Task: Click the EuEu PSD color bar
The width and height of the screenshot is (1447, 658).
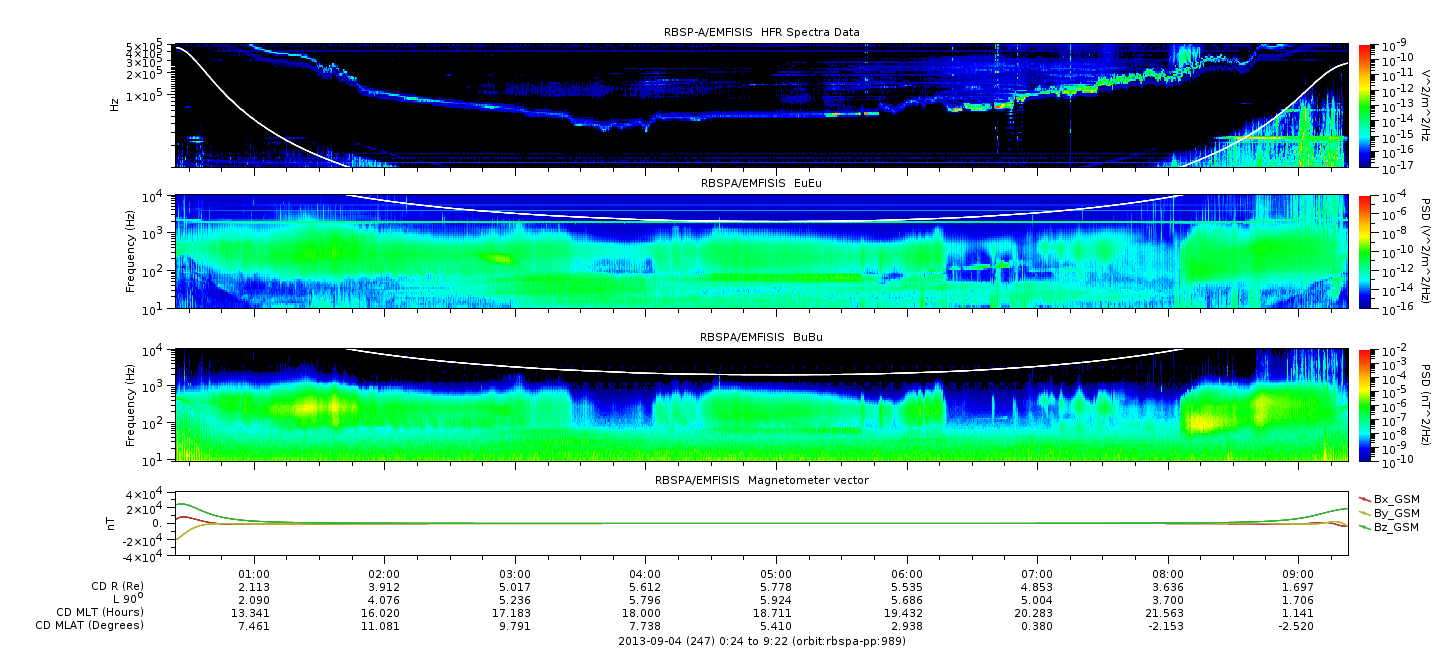Action: pyautogui.click(x=1365, y=251)
